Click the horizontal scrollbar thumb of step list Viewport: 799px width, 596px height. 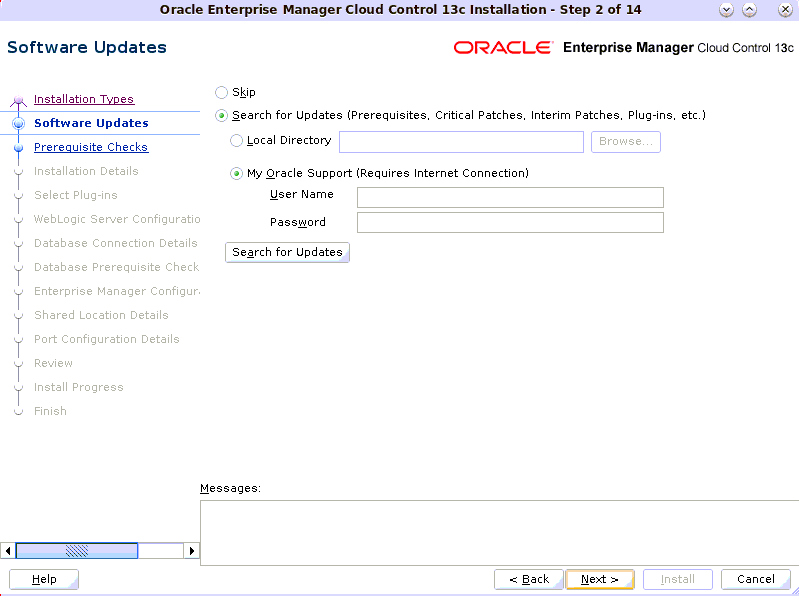(77, 551)
